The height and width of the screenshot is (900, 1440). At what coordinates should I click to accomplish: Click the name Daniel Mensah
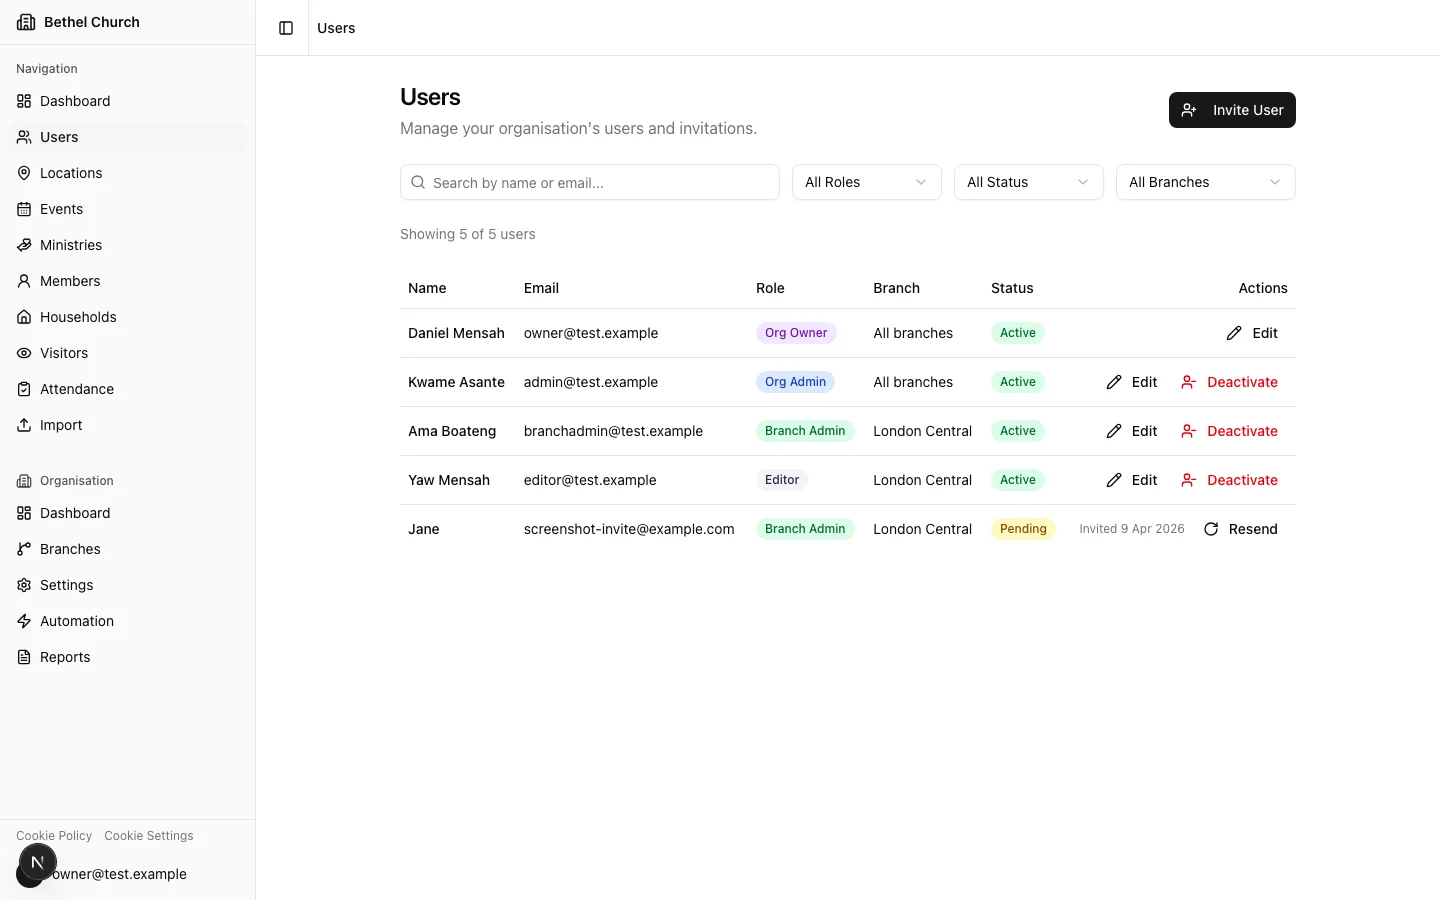click(x=456, y=333)
